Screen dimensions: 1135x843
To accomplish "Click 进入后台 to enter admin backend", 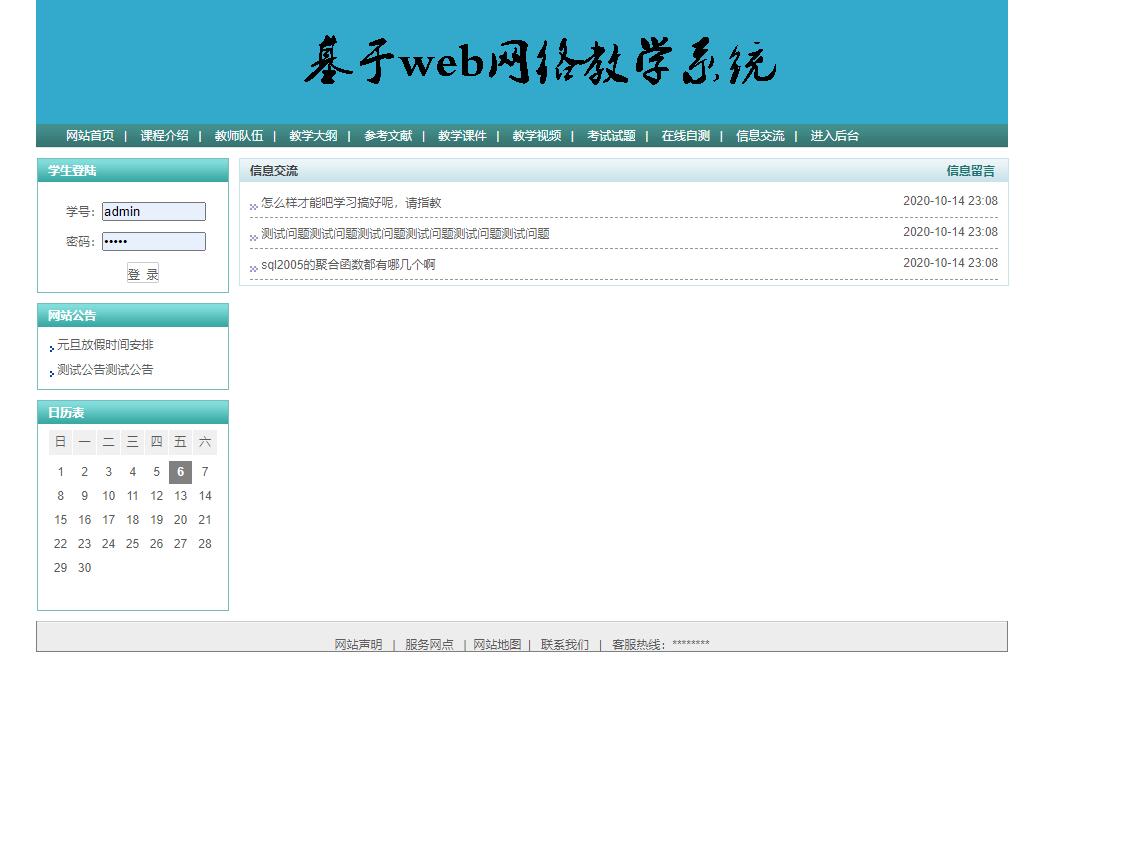I will 833,135.
